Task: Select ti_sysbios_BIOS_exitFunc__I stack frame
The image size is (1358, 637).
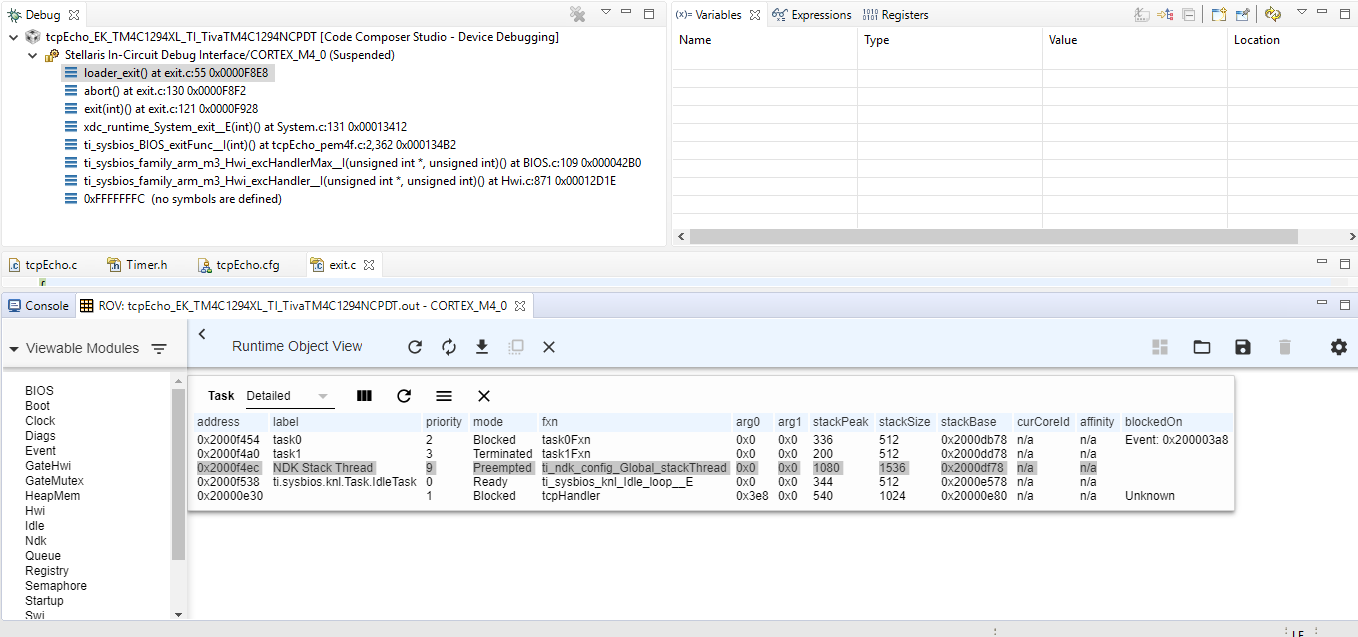Action: coord(260,145)
